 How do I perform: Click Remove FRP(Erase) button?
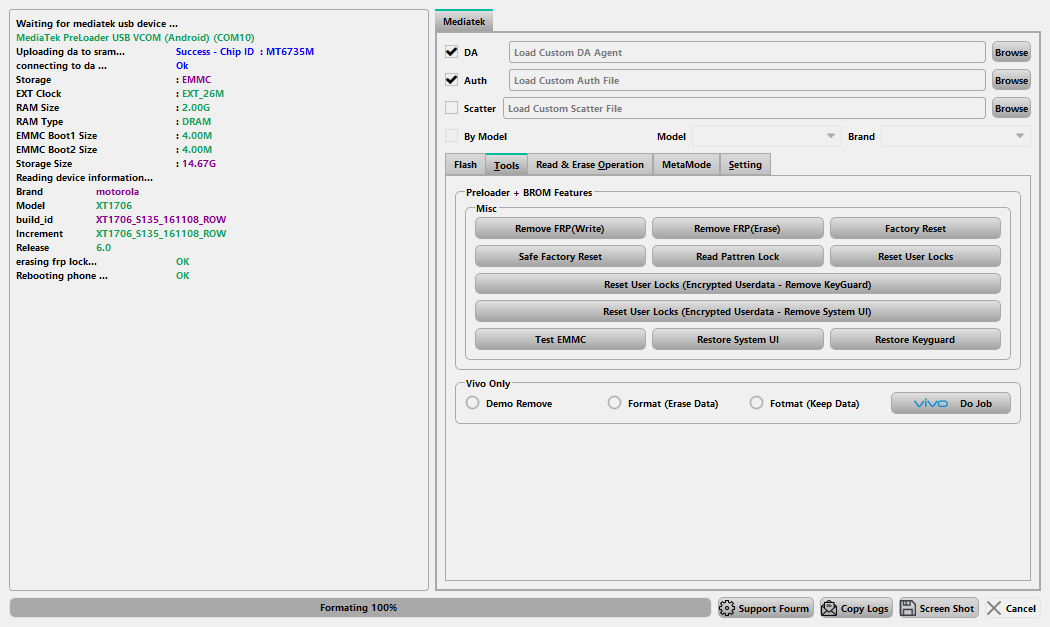(x=737, y=228)
